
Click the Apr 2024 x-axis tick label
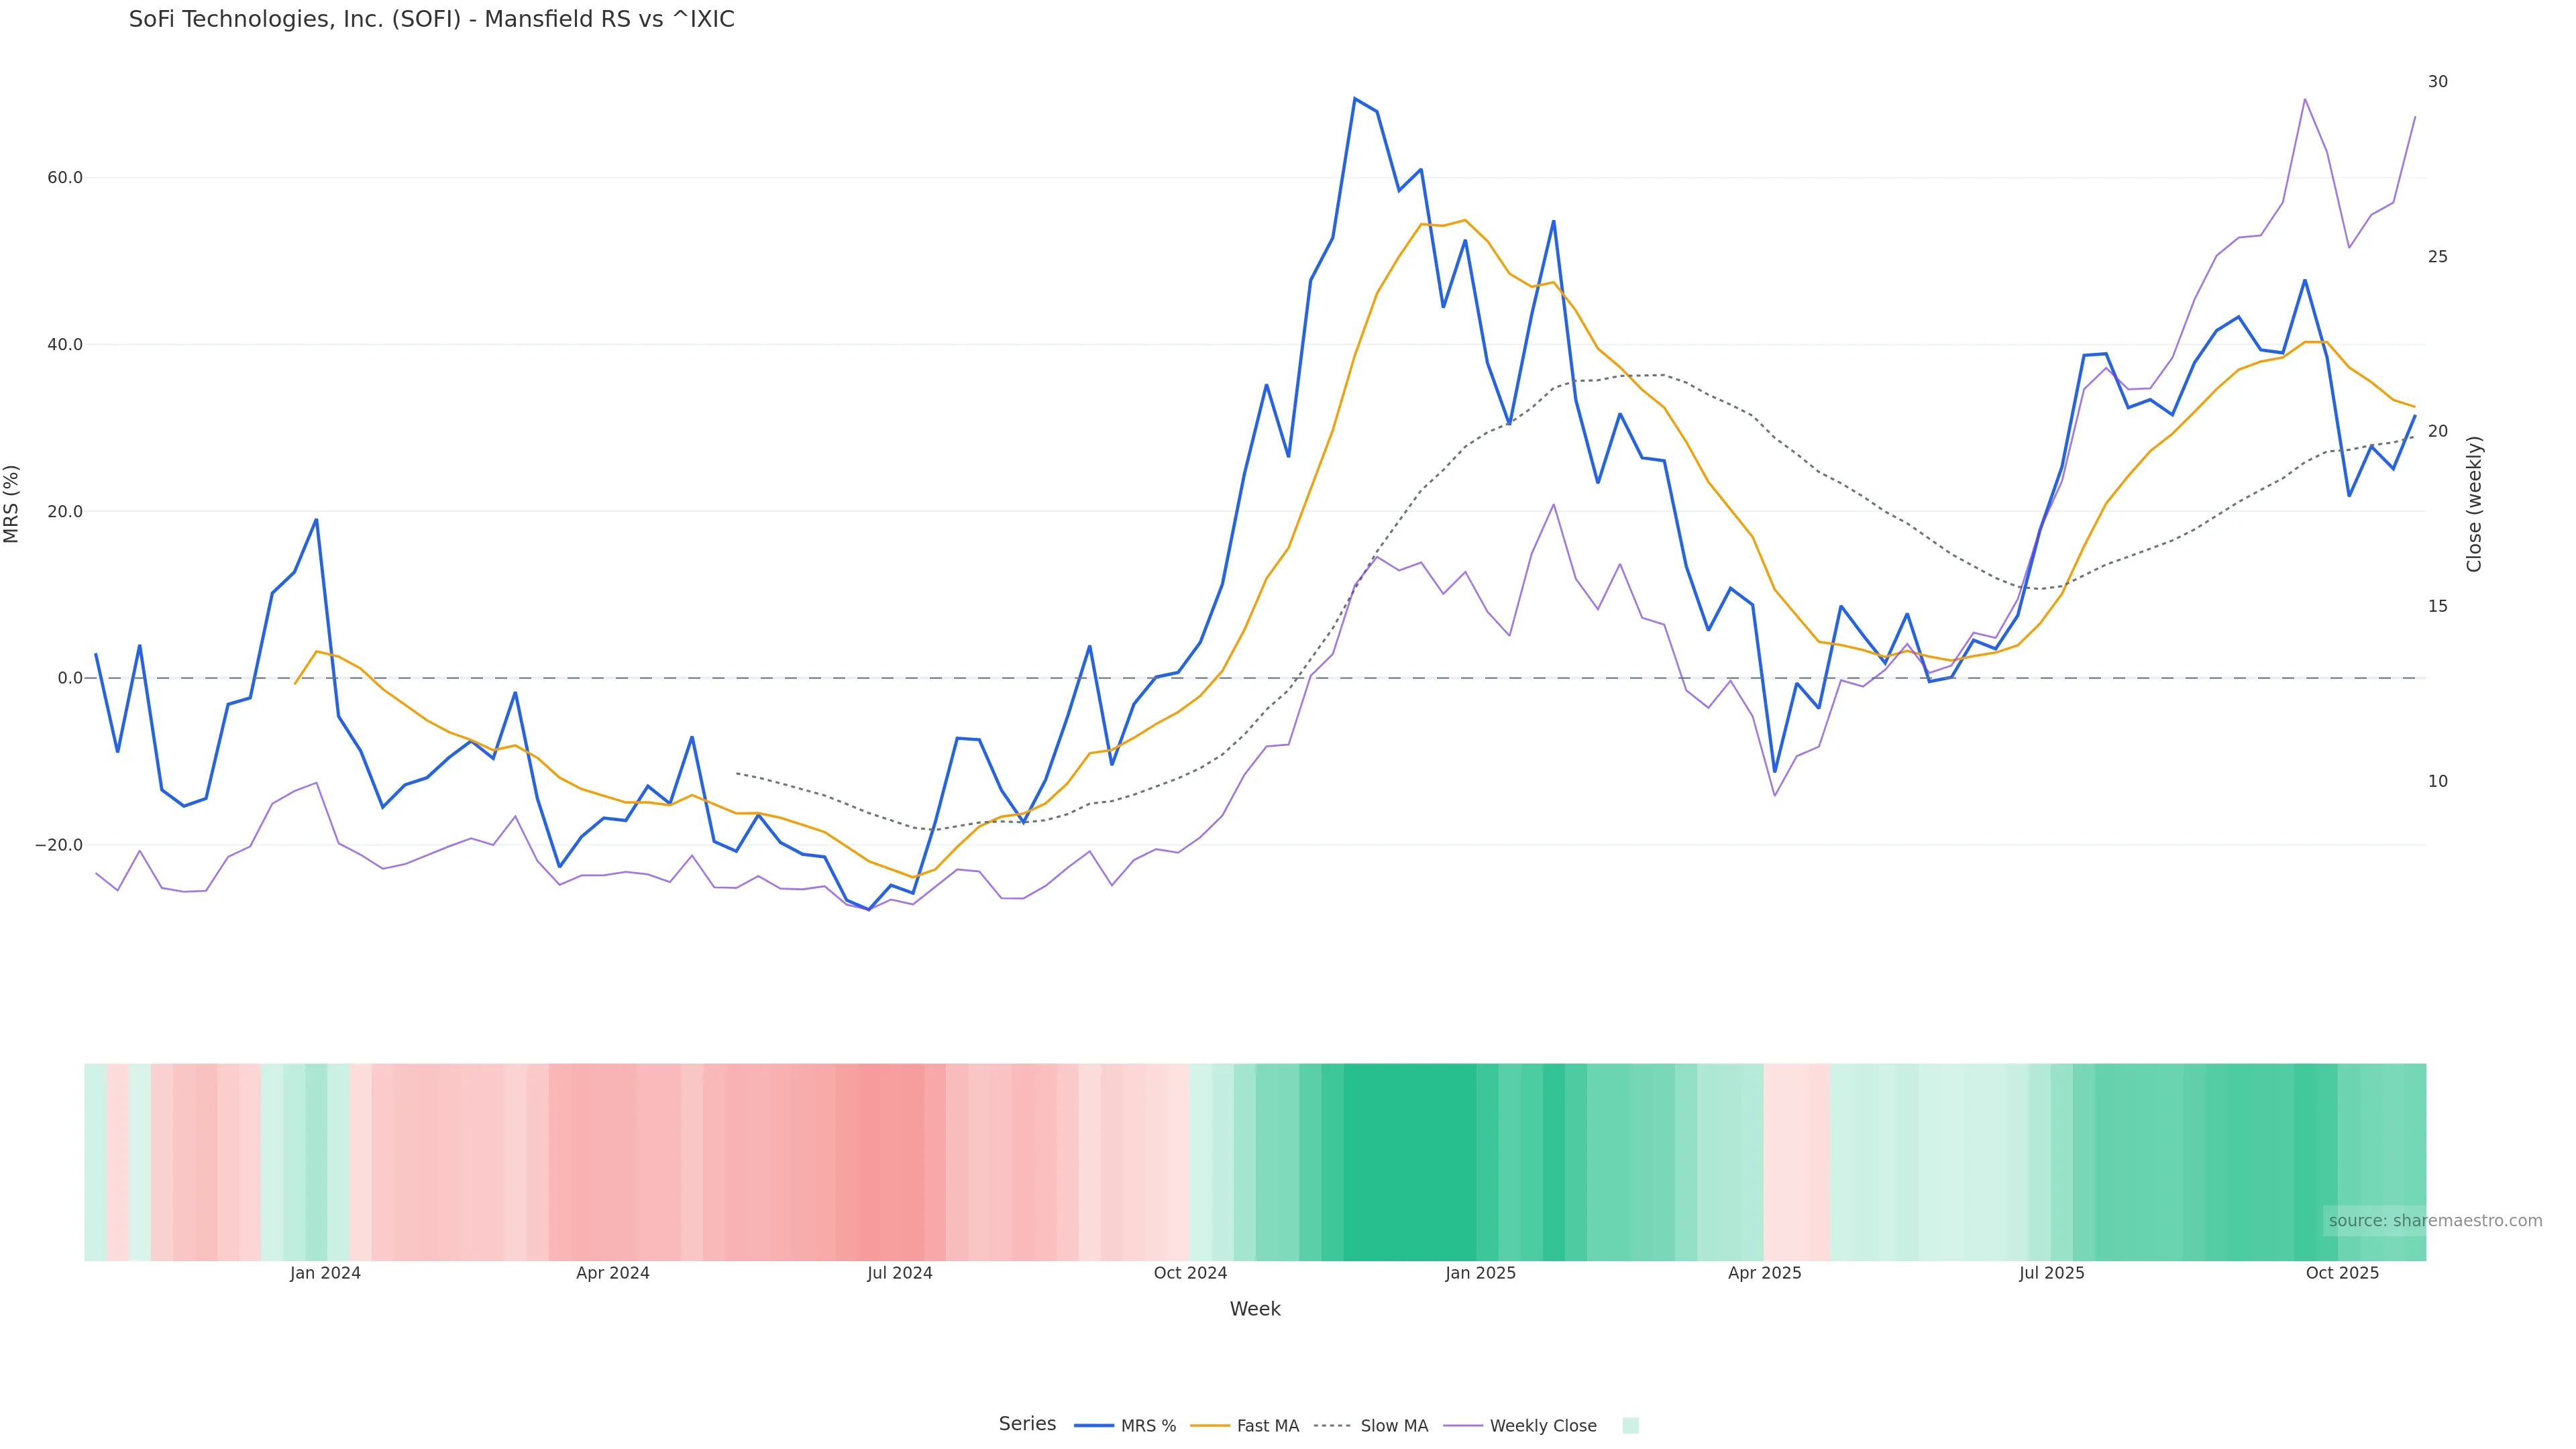[x=612, y=1273]
